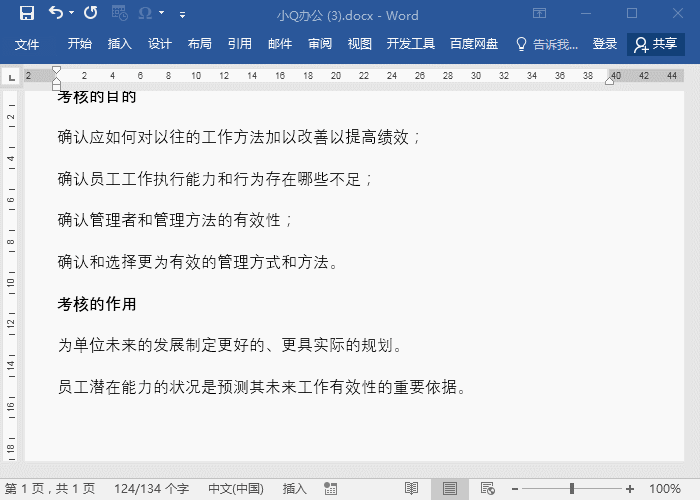This screenshot has width=700, height=500.
Task: Click the Redo/Repeat icon
Action: (x=91, y=13)
